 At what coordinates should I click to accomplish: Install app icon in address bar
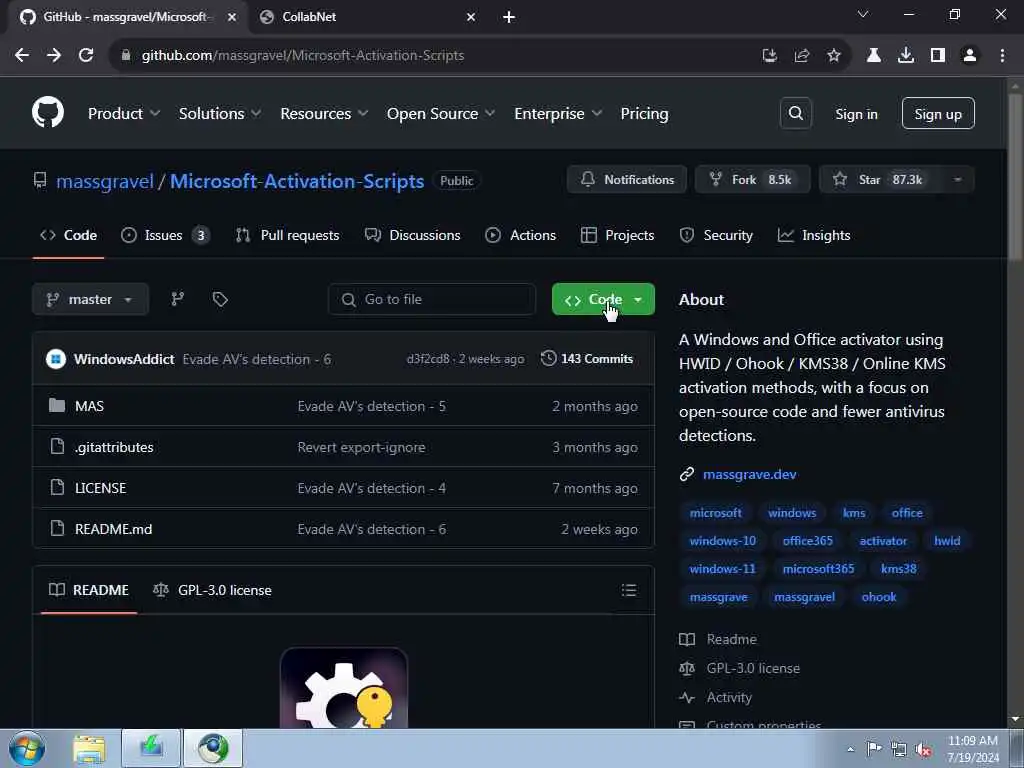(x=770, y=56)
